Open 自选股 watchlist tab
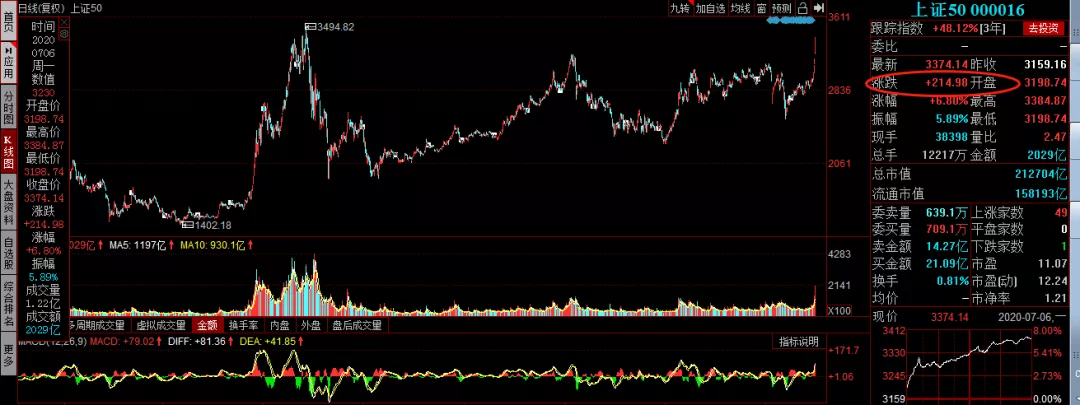 (x=8, y=253)
